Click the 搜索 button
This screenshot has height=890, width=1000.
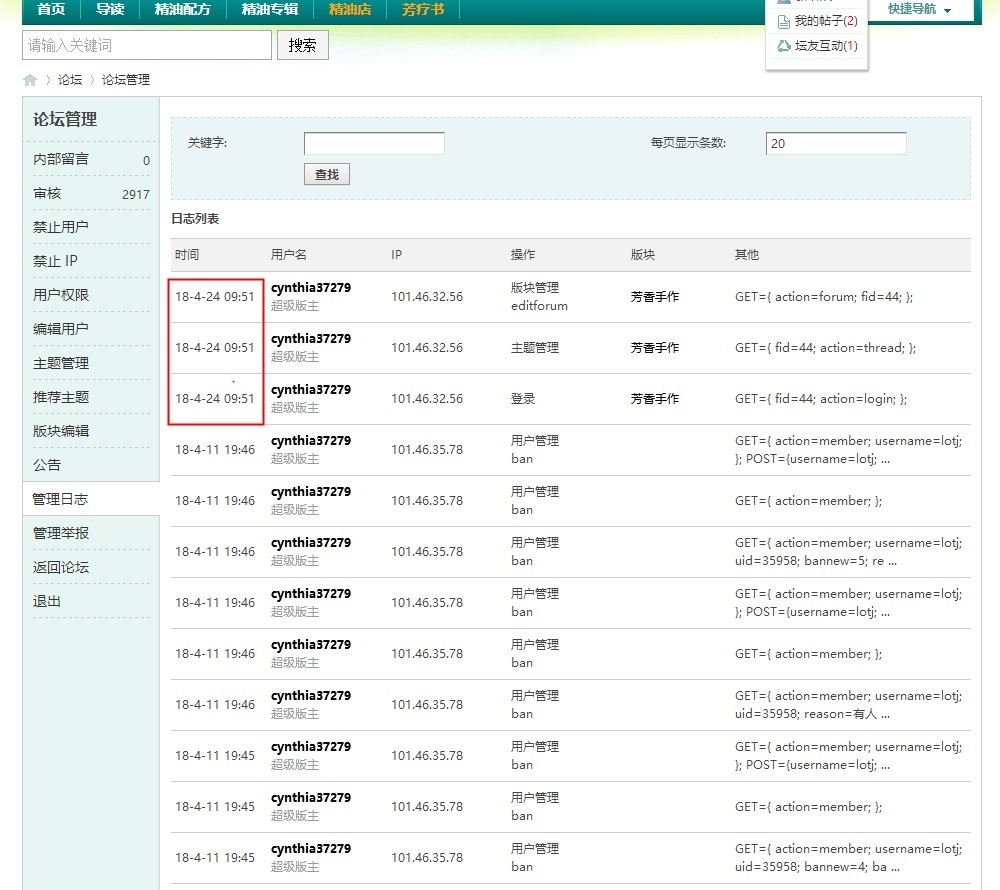302,45
